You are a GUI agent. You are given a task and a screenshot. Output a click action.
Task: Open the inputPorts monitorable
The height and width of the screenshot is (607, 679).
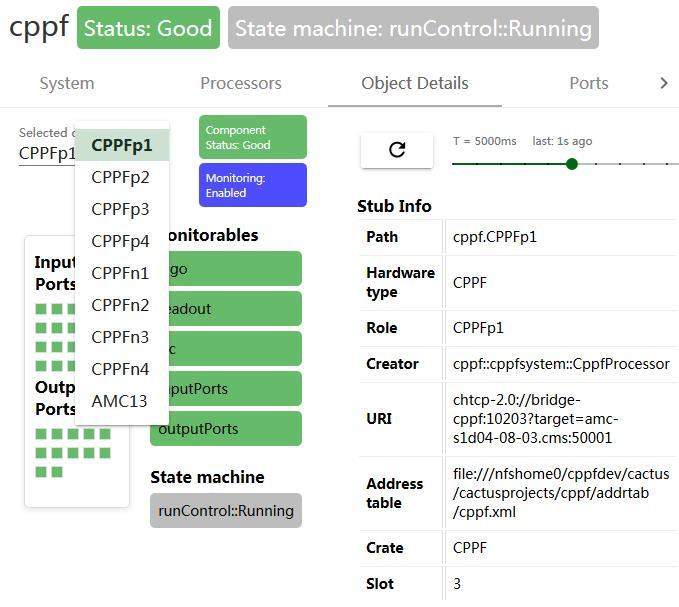click(x=234, y=388)
